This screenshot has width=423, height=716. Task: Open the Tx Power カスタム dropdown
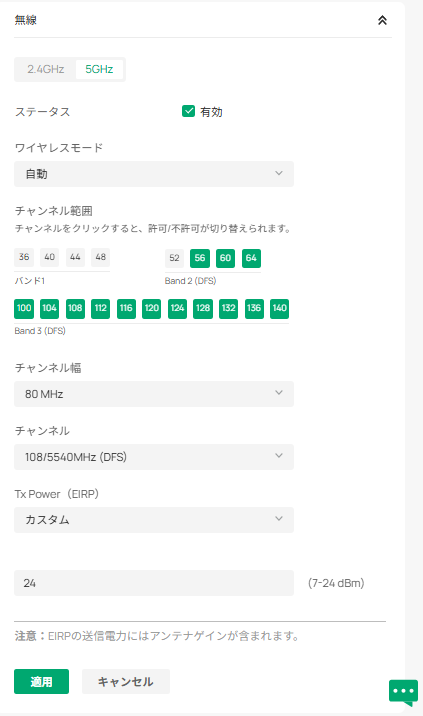(x=154, y=520)
